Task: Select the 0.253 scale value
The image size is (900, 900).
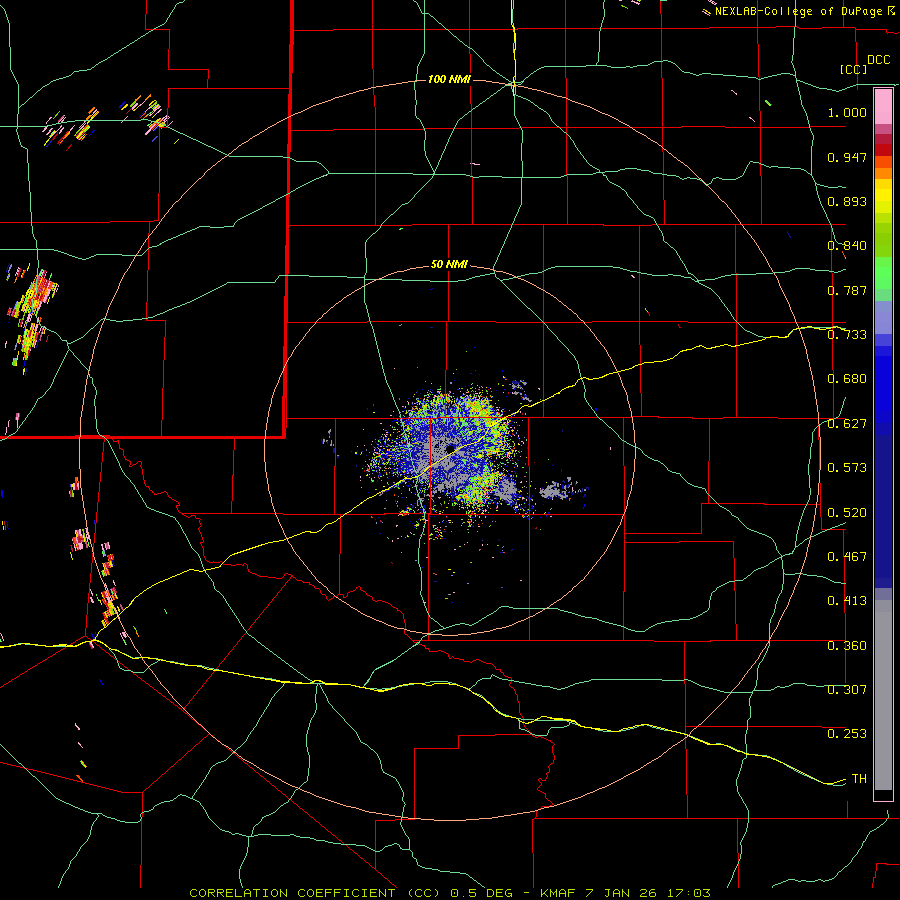Action: pos(847,734)
